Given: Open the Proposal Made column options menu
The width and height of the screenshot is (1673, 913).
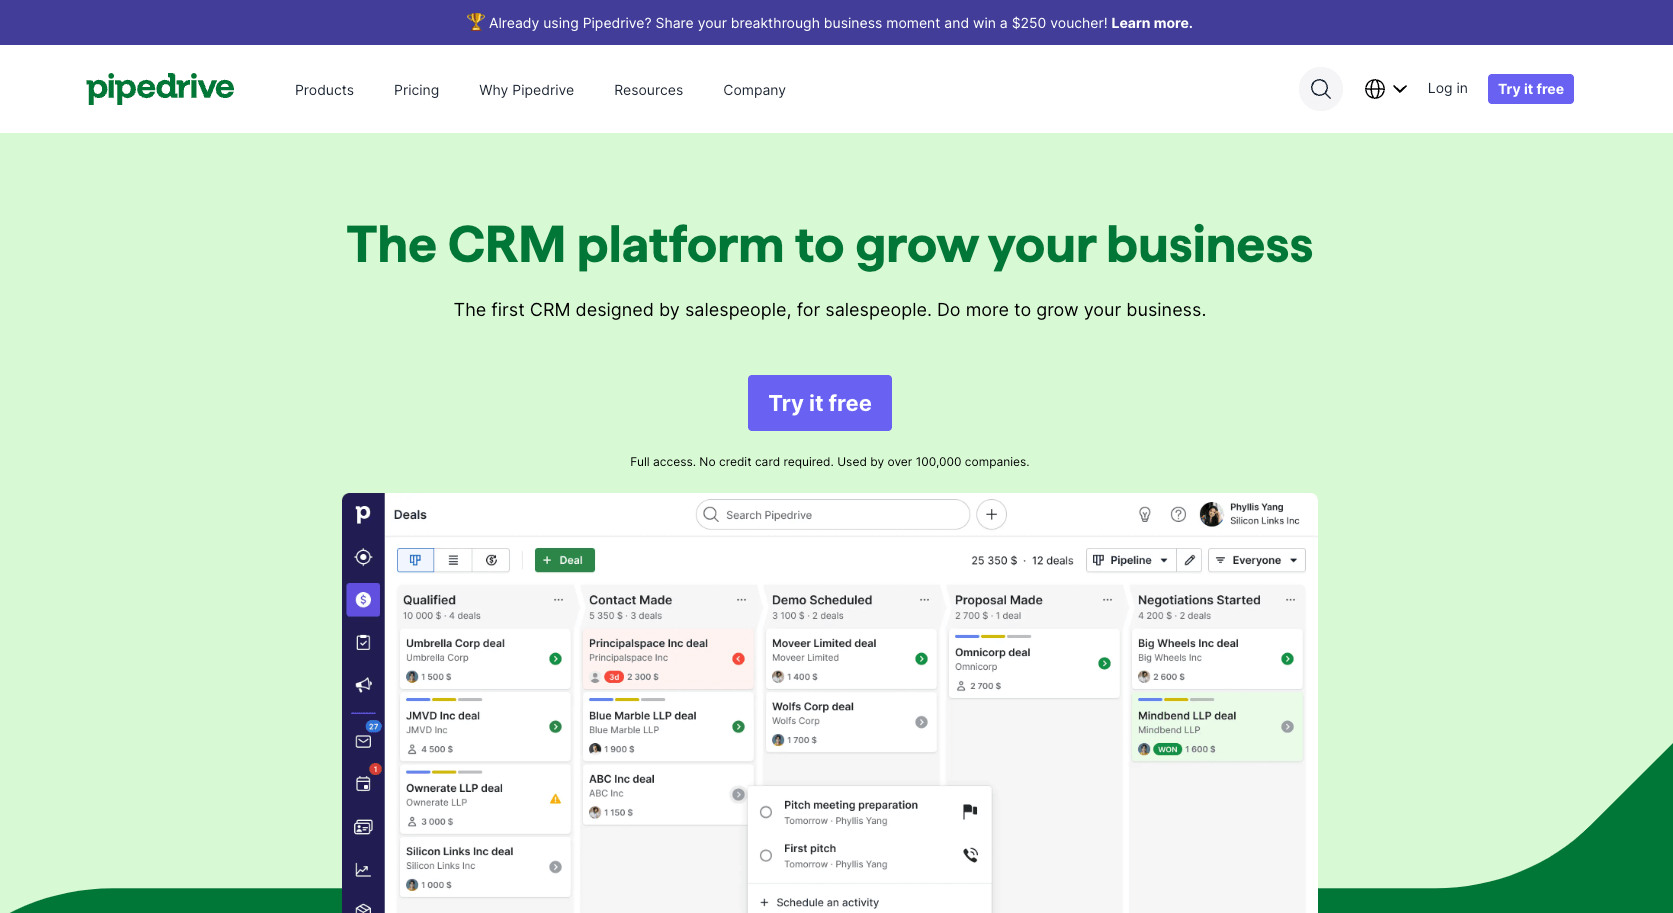Looking at the screenshot, I should click(1107, 600).
